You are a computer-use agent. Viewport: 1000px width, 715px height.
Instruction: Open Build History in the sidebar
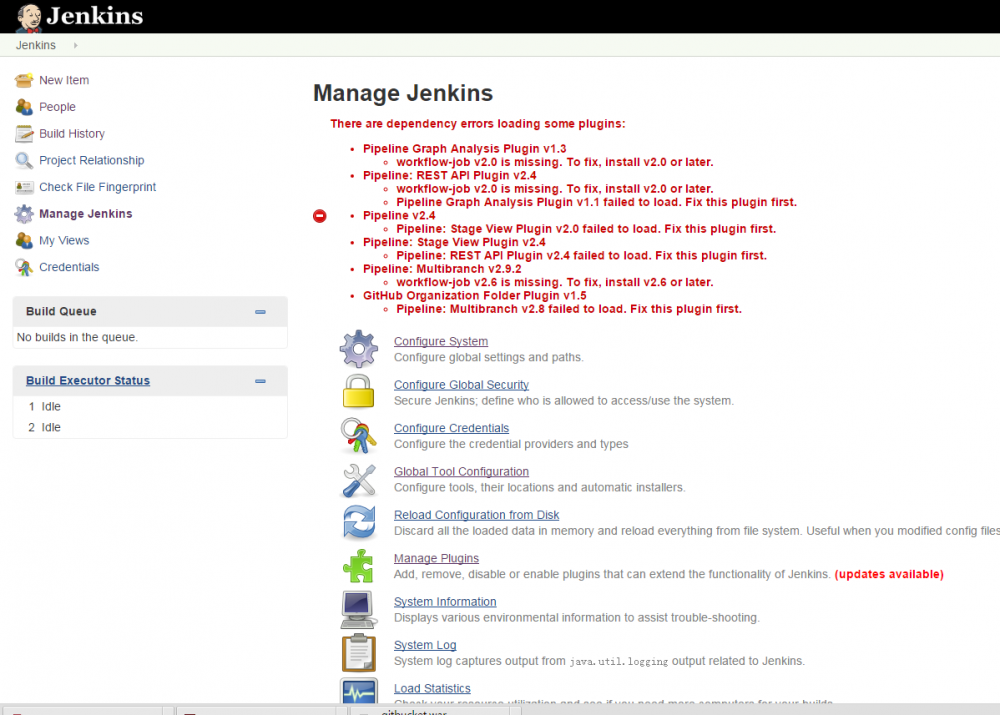(x=72, y=134)
